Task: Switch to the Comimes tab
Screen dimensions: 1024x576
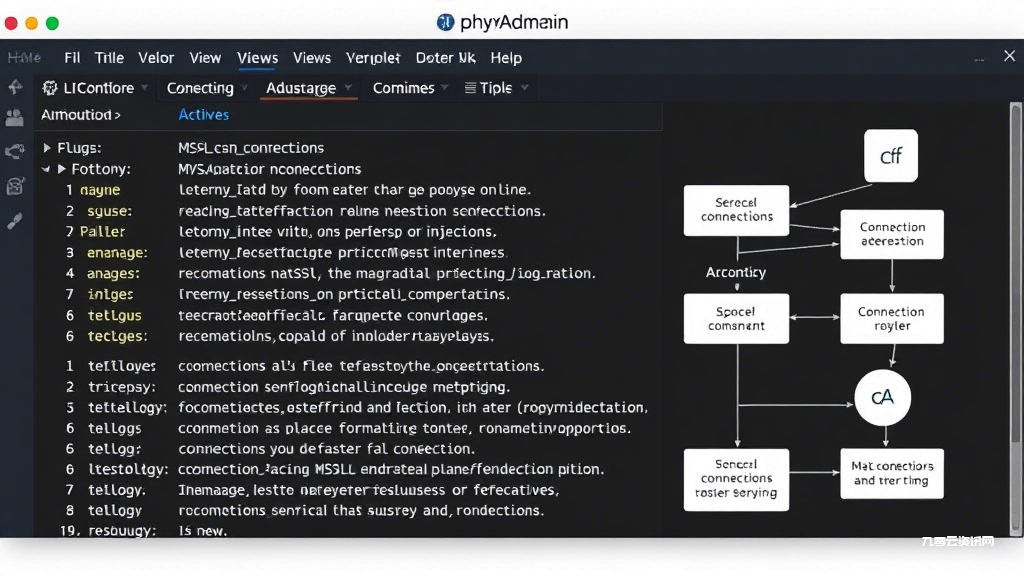Action: click(410, 88)
